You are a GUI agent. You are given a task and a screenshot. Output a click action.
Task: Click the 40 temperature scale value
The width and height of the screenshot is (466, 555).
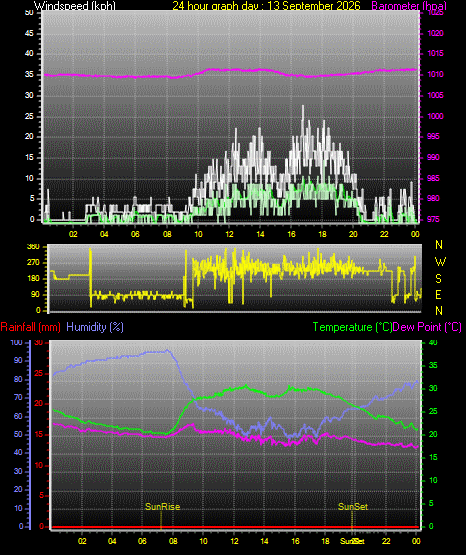[433, 342]
